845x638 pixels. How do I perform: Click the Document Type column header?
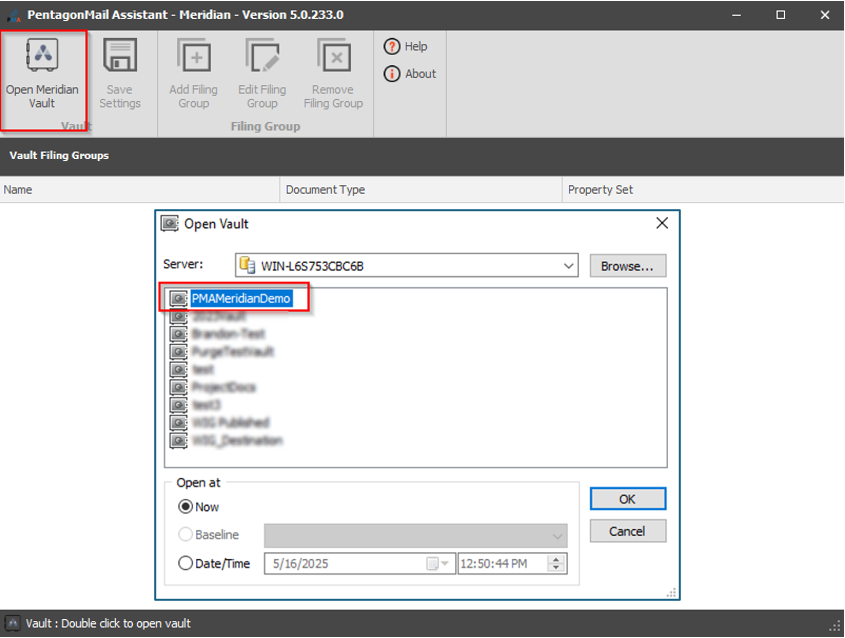421,190
